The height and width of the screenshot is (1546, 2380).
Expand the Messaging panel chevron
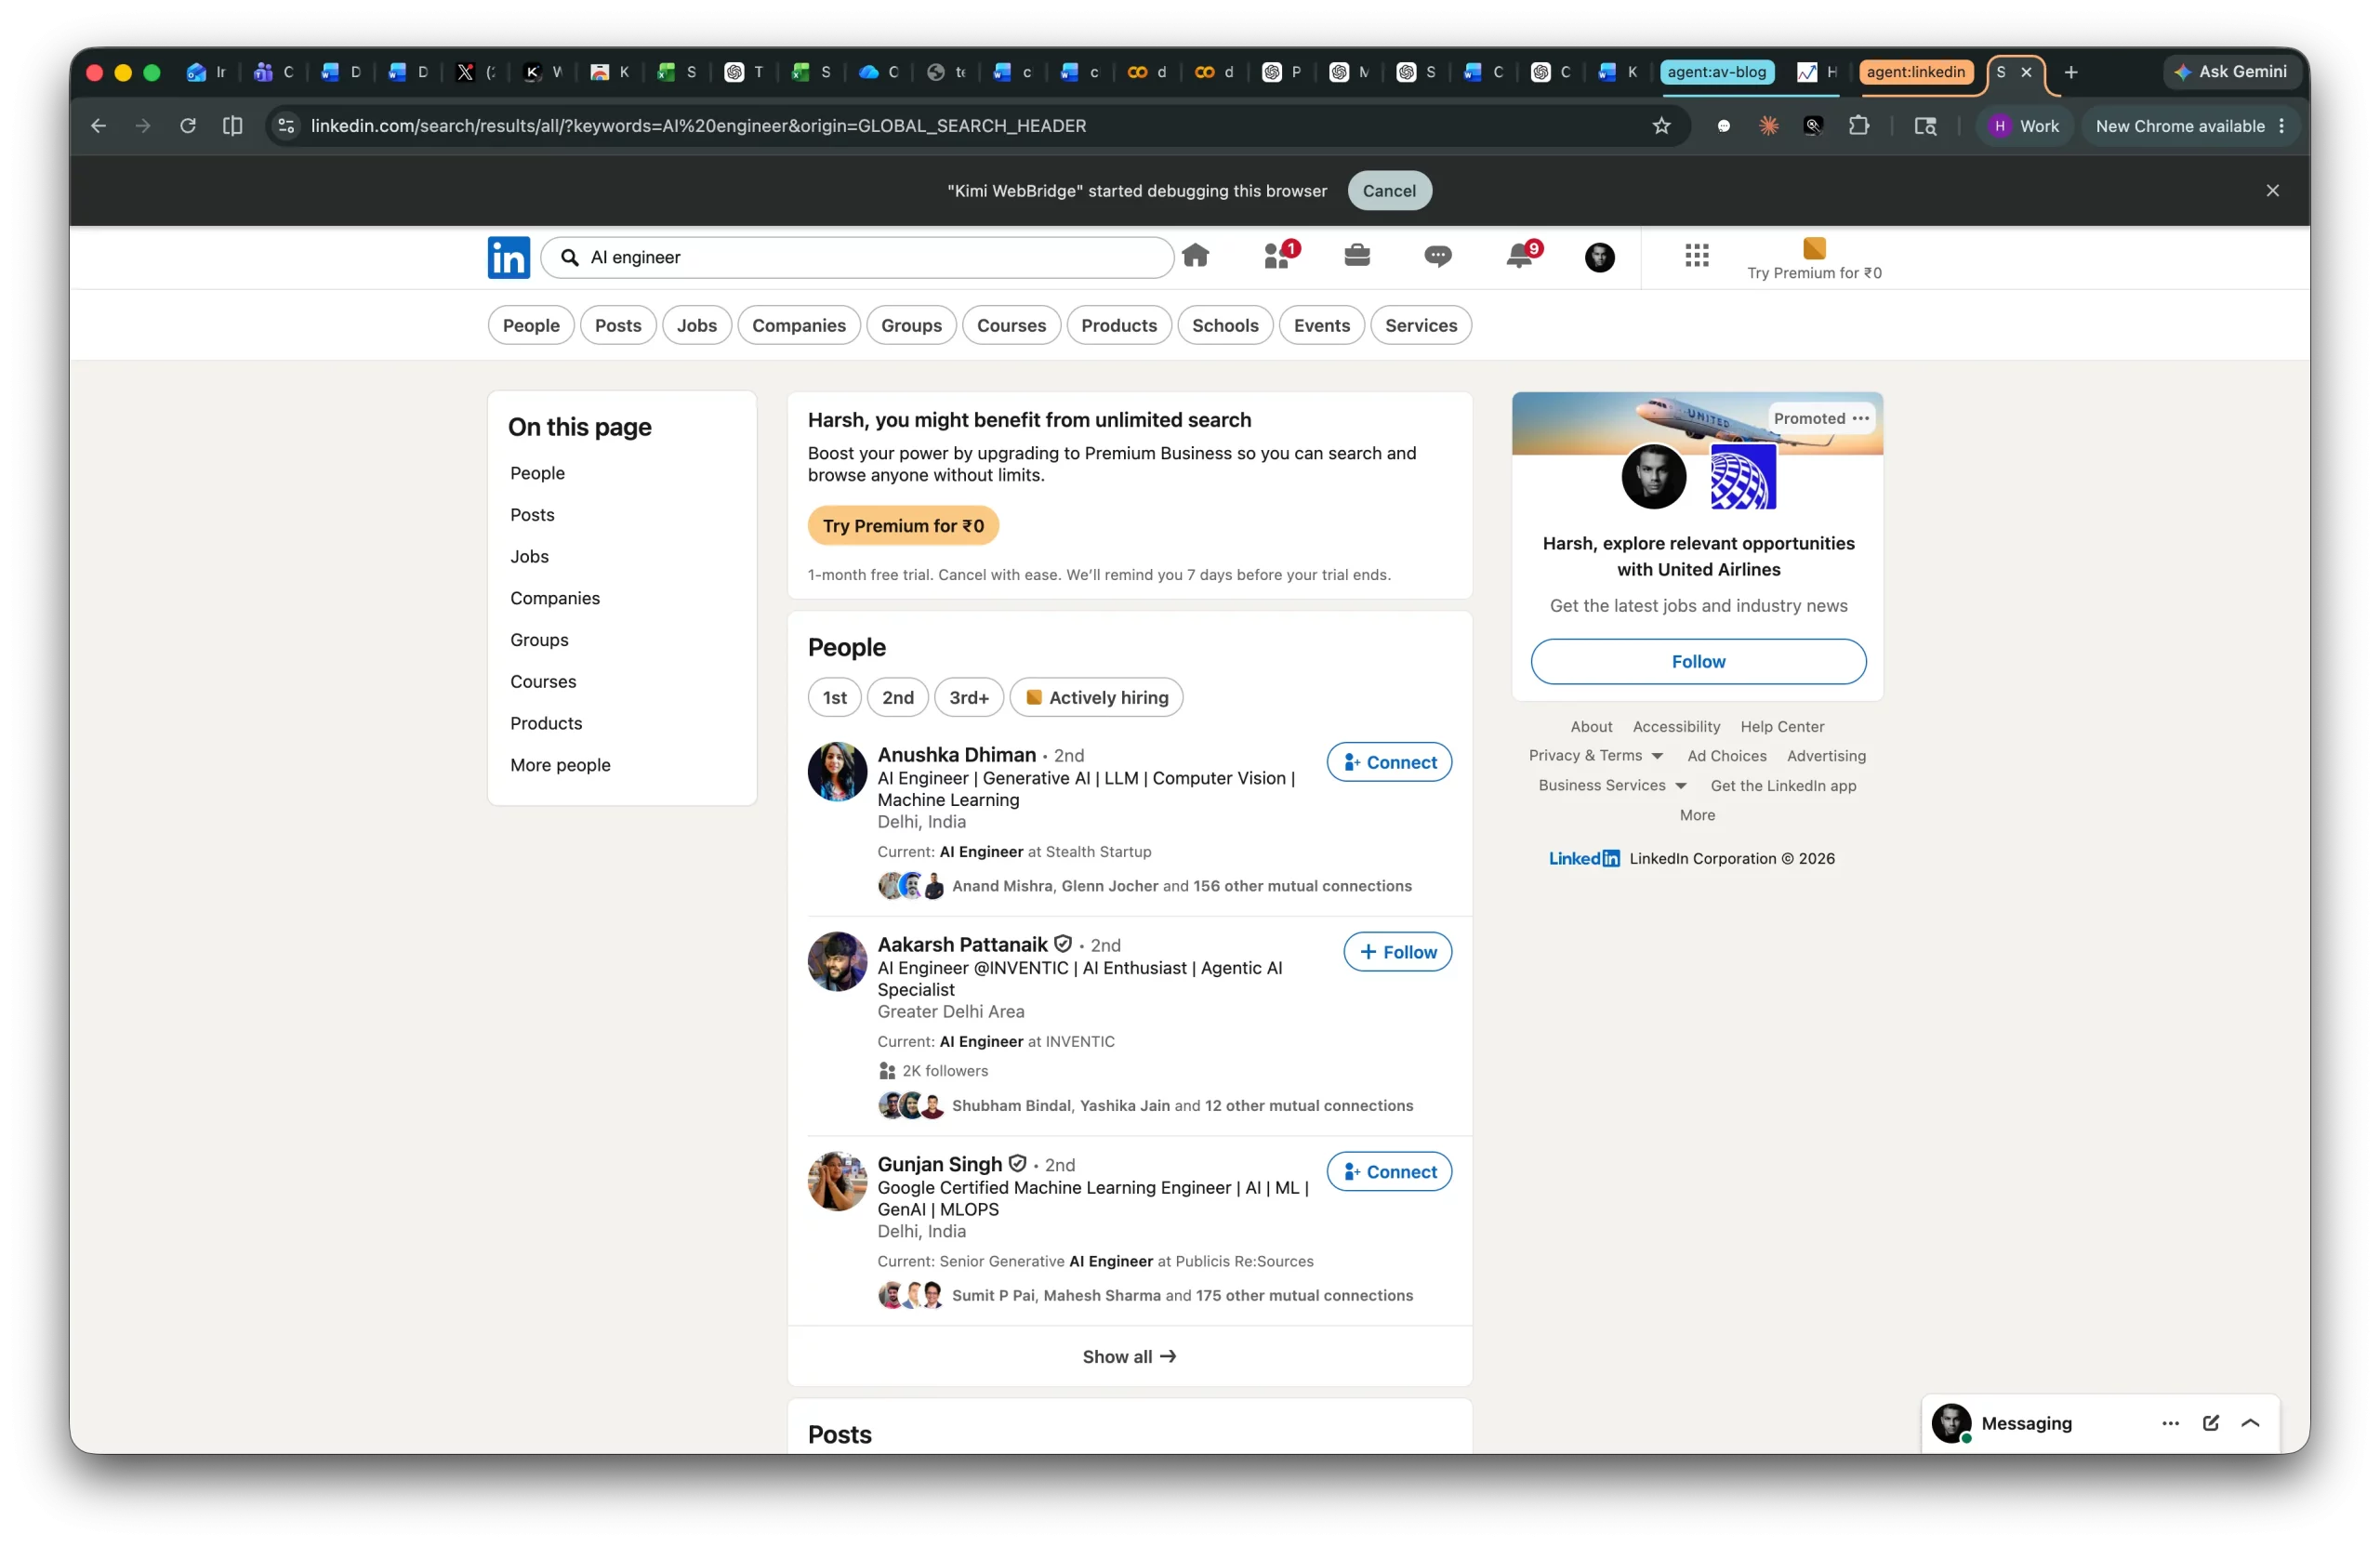(x=2250, y=1423)
